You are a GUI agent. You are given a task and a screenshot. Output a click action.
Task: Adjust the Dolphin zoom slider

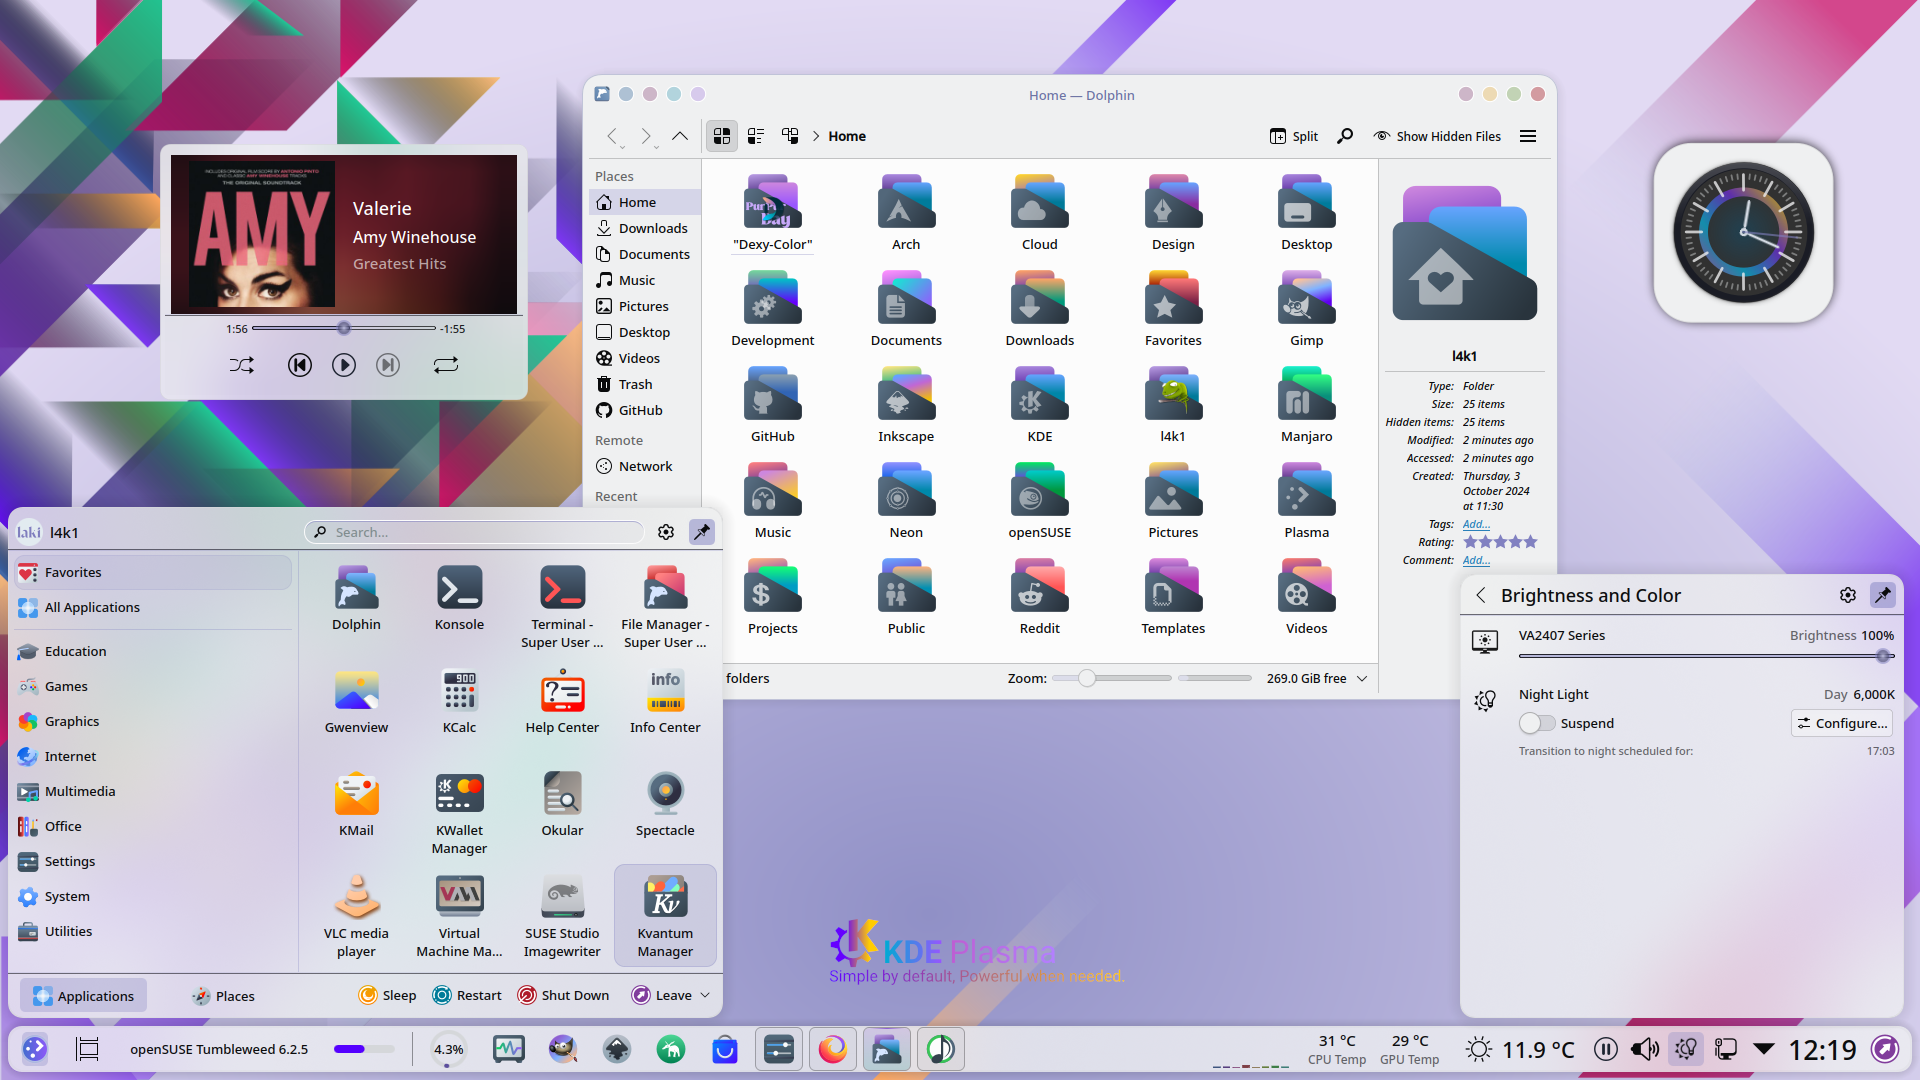1111,678
